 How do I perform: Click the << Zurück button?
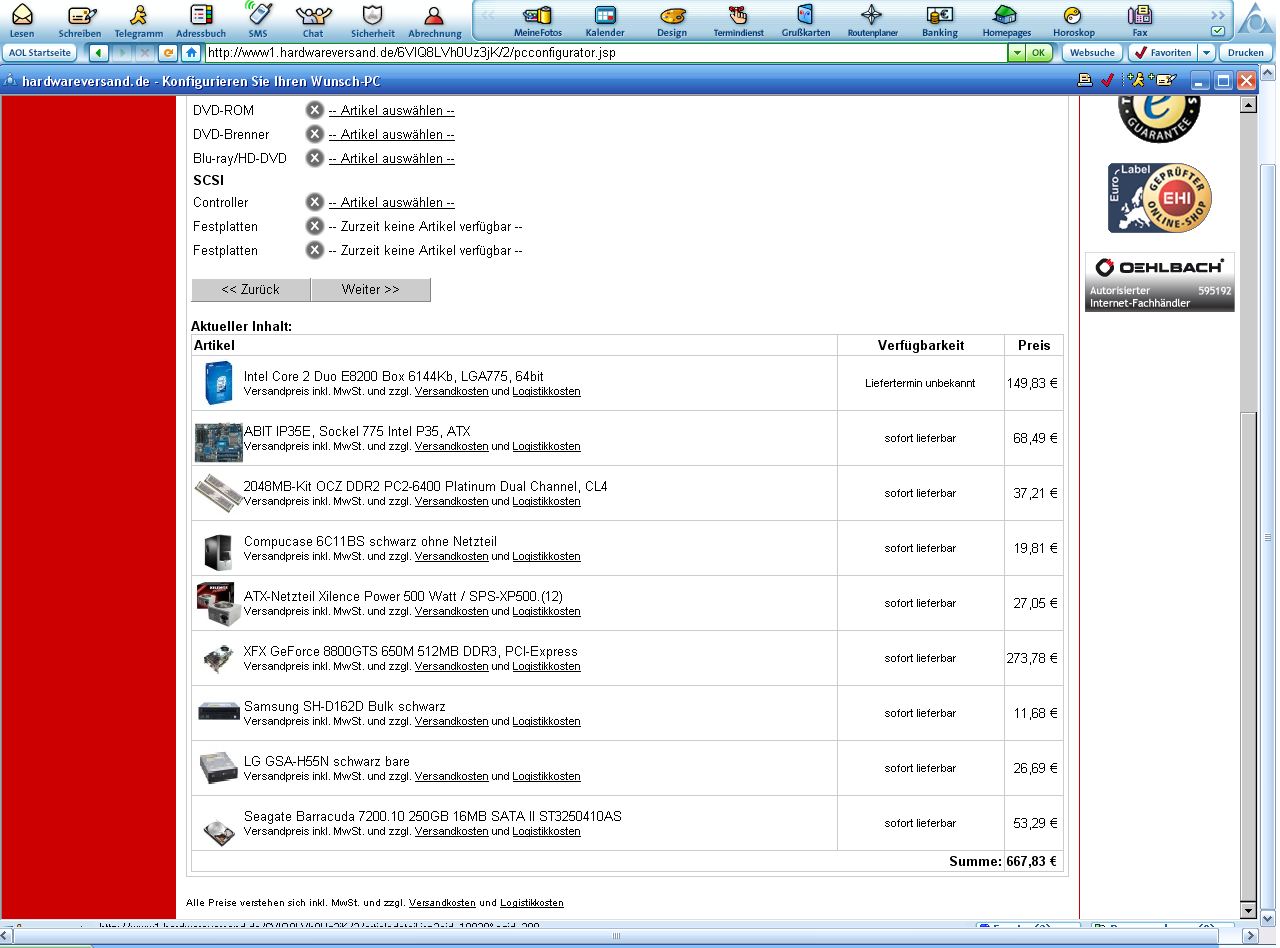click(251, 289)
